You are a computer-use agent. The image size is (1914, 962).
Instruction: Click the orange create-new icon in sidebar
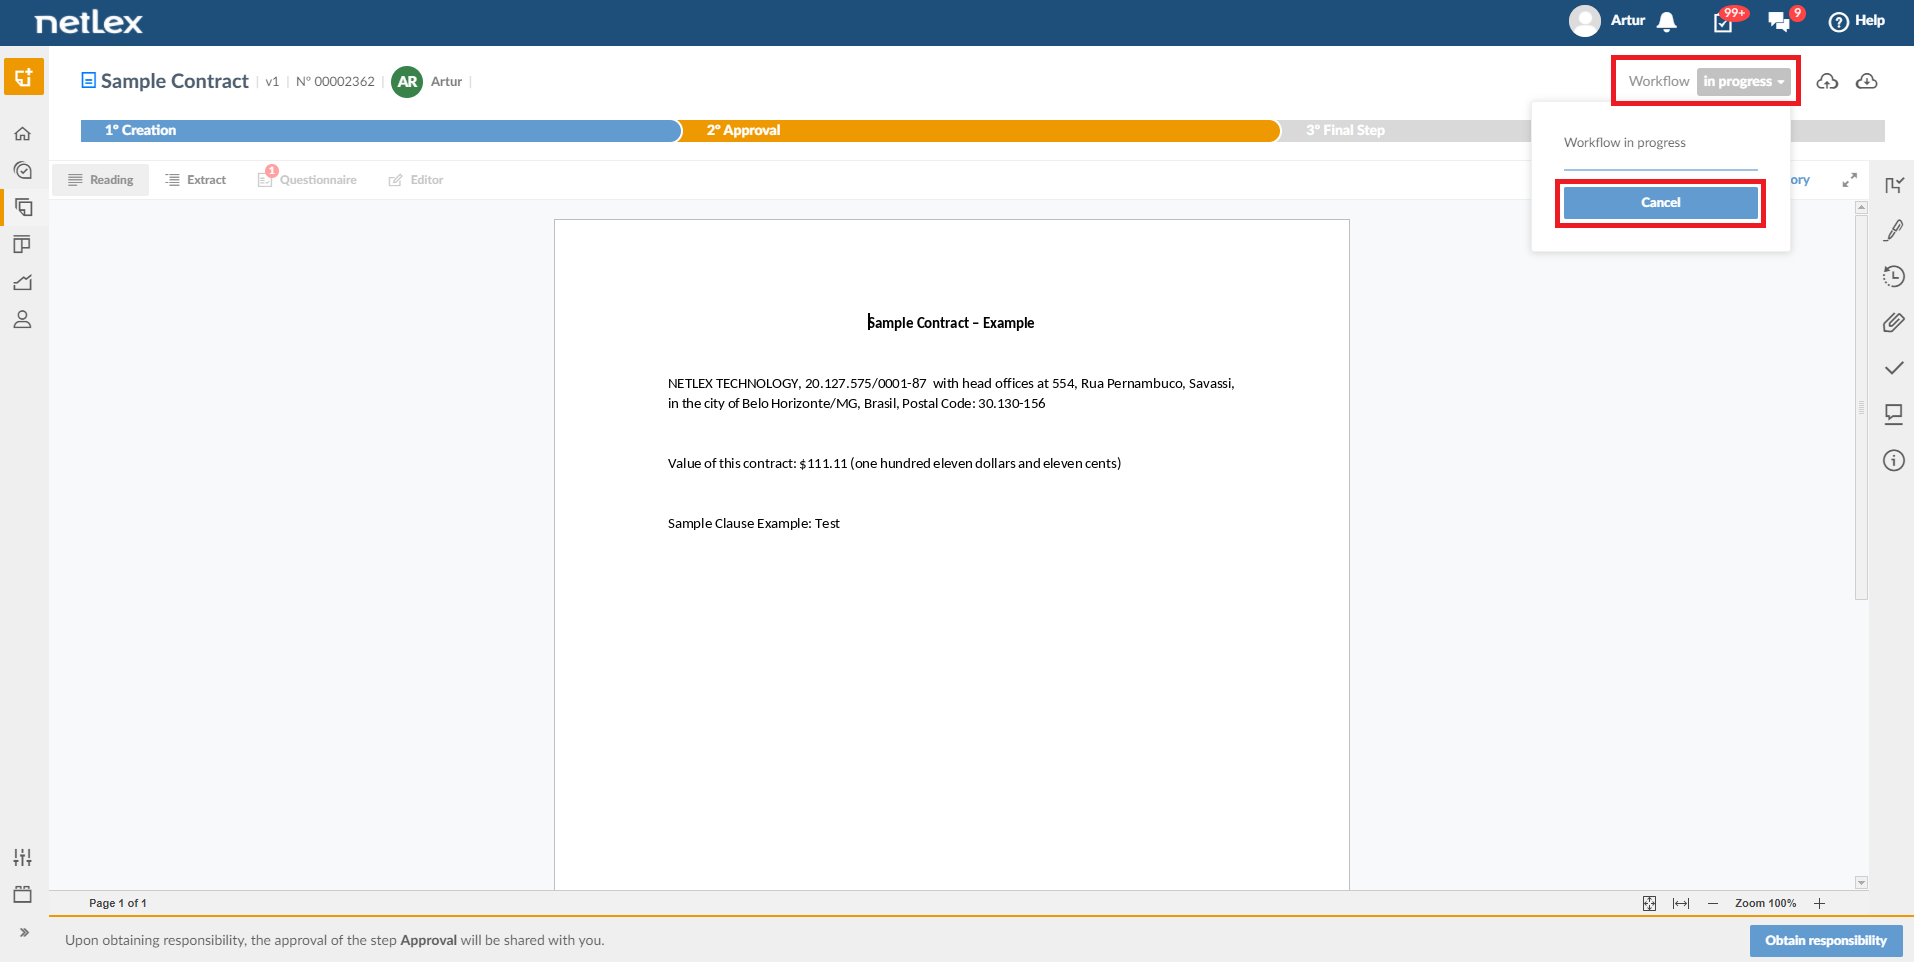click(24, 77)
